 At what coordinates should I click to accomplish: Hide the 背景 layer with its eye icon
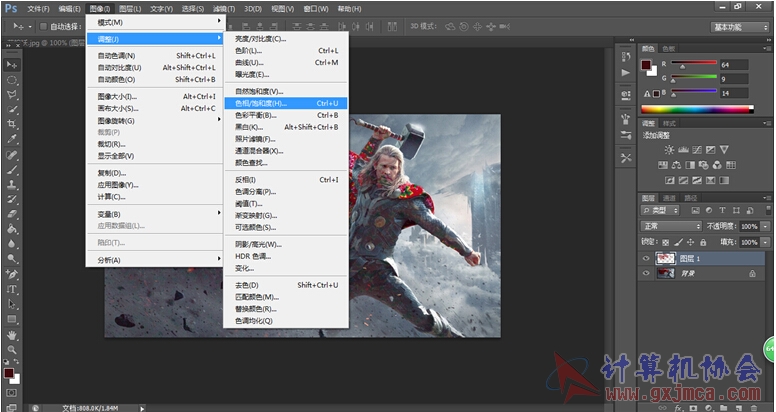tap(646, 273)
